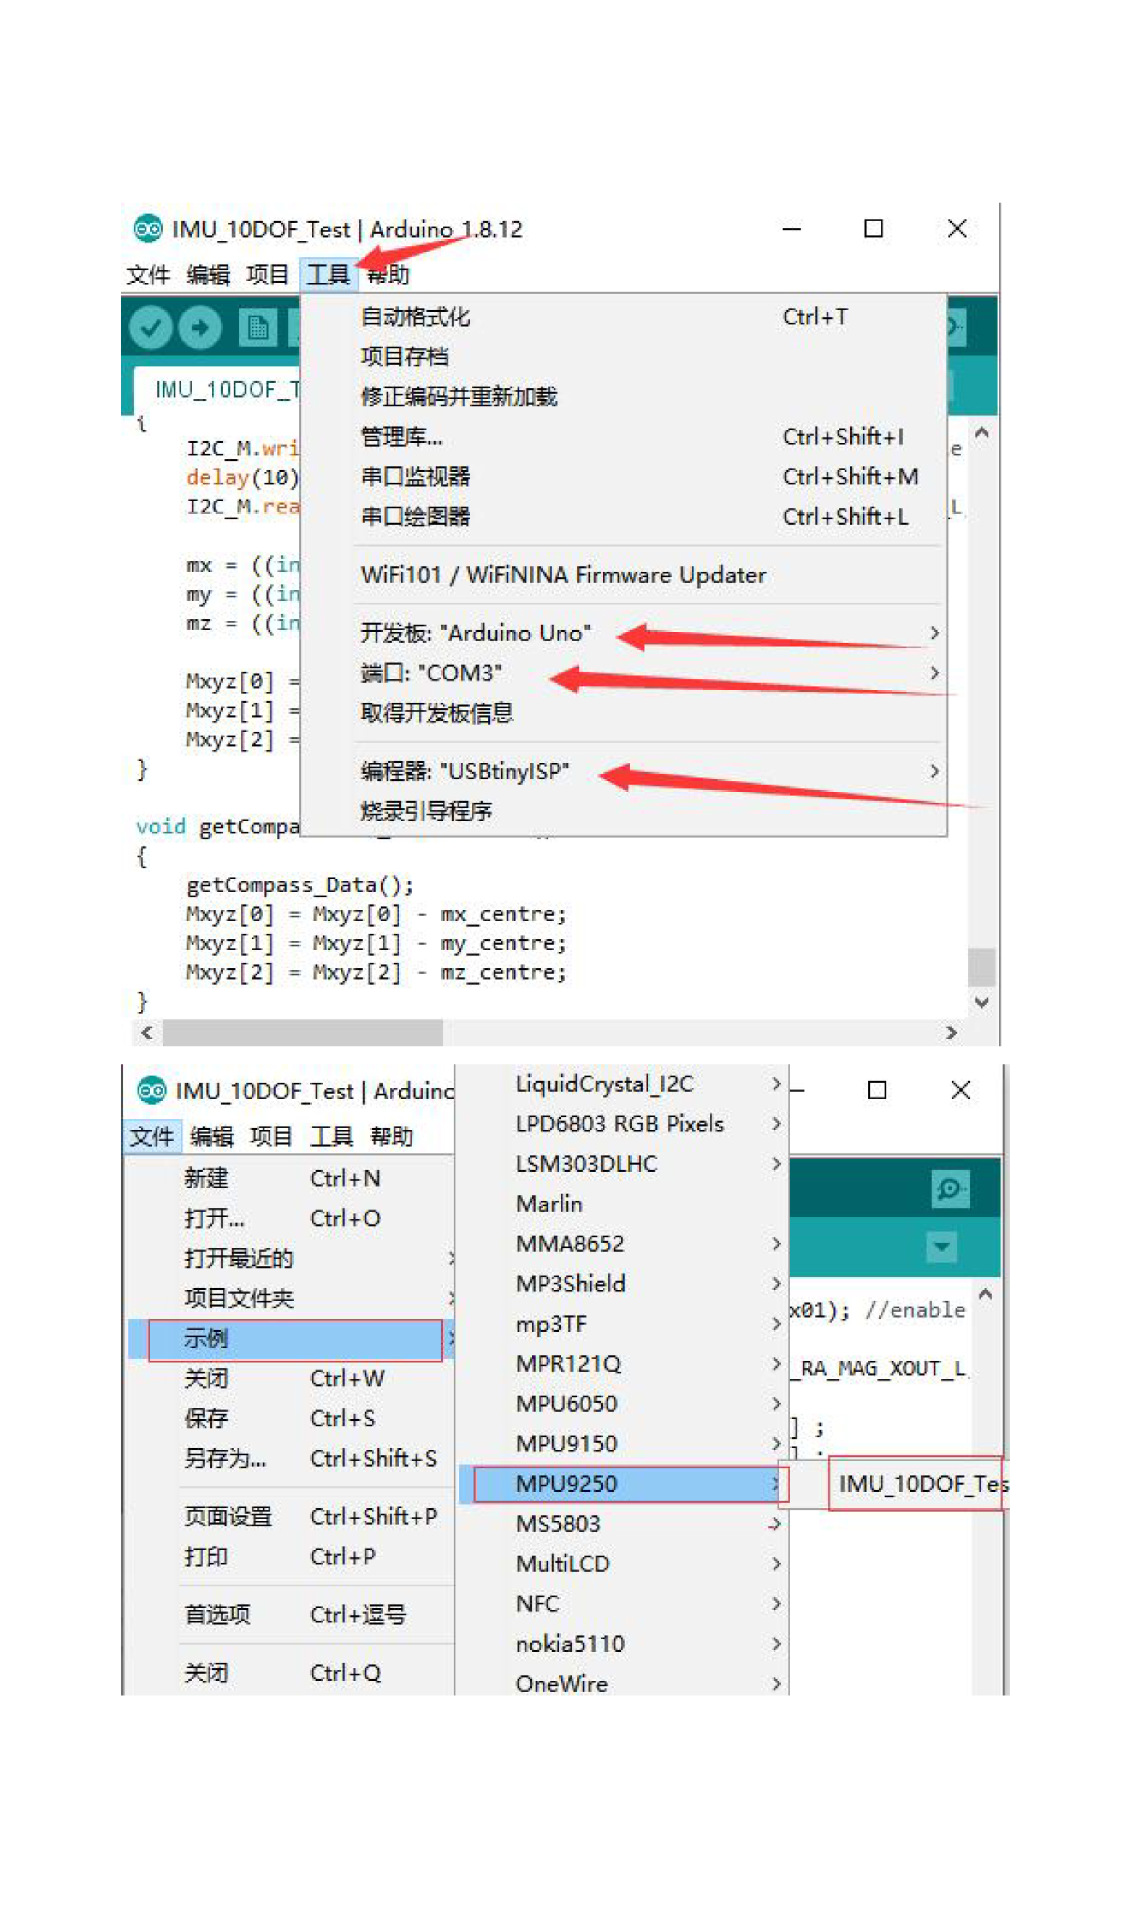Open the mp3TF examples entry

pyautogui.click(x=622, y=1324)
